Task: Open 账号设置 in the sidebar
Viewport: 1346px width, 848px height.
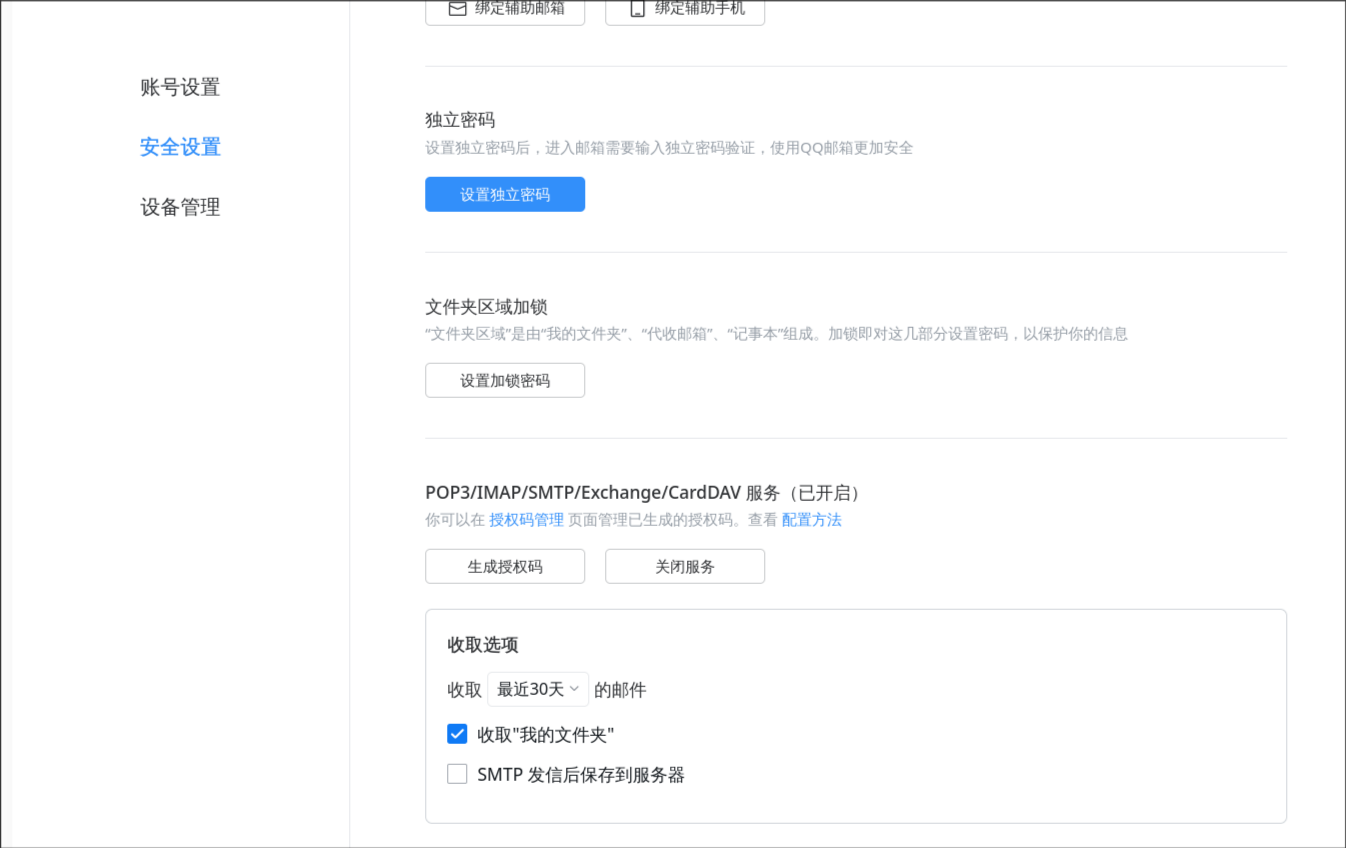Action: pyautogui.click(x=180, y=87)
